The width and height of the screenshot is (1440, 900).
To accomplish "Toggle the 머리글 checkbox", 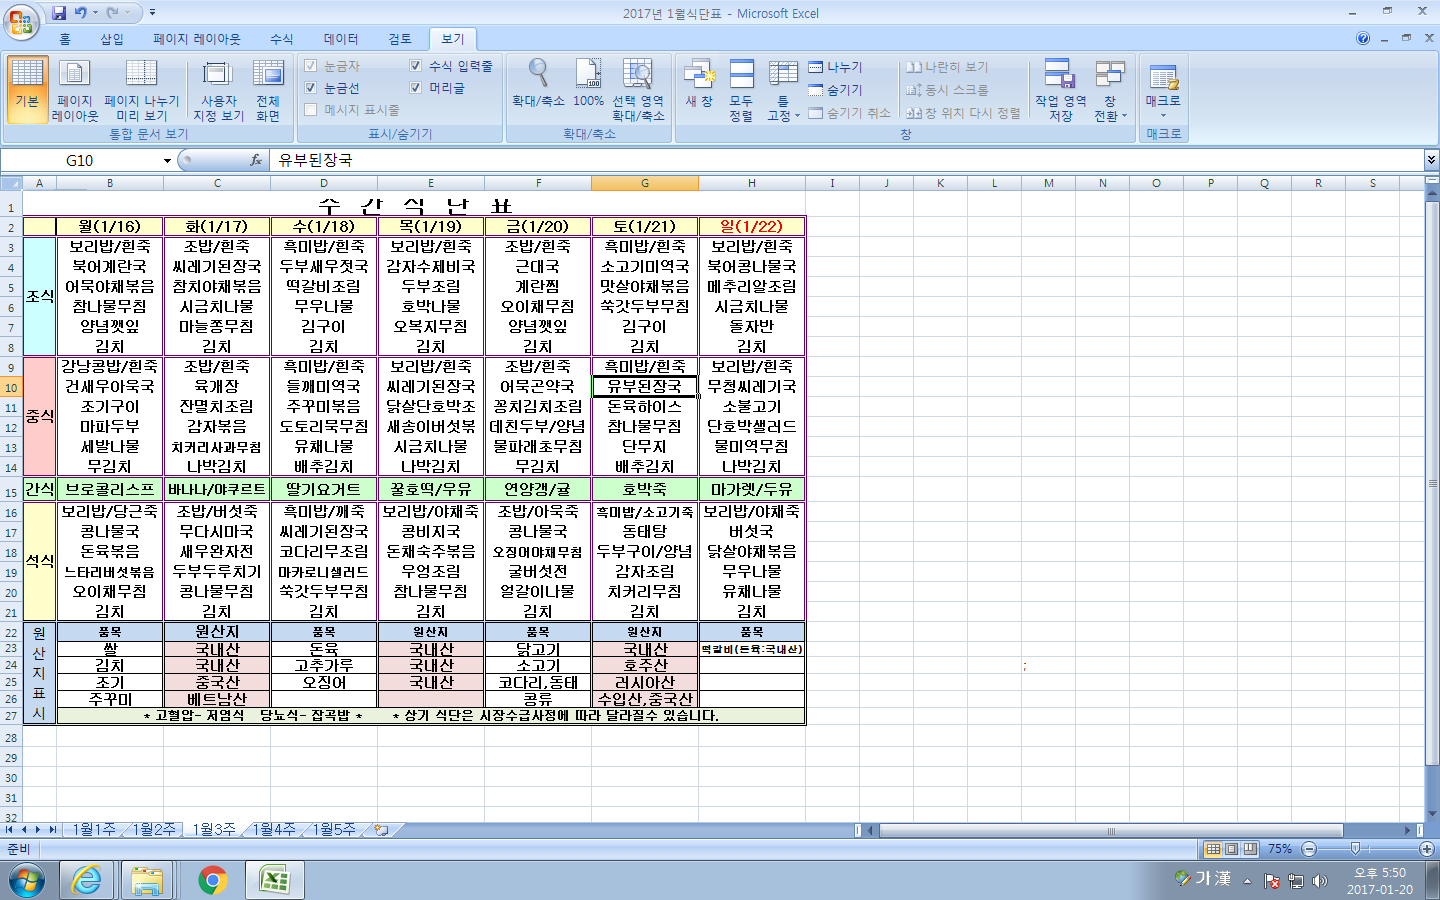I will (x=416, y=88).
